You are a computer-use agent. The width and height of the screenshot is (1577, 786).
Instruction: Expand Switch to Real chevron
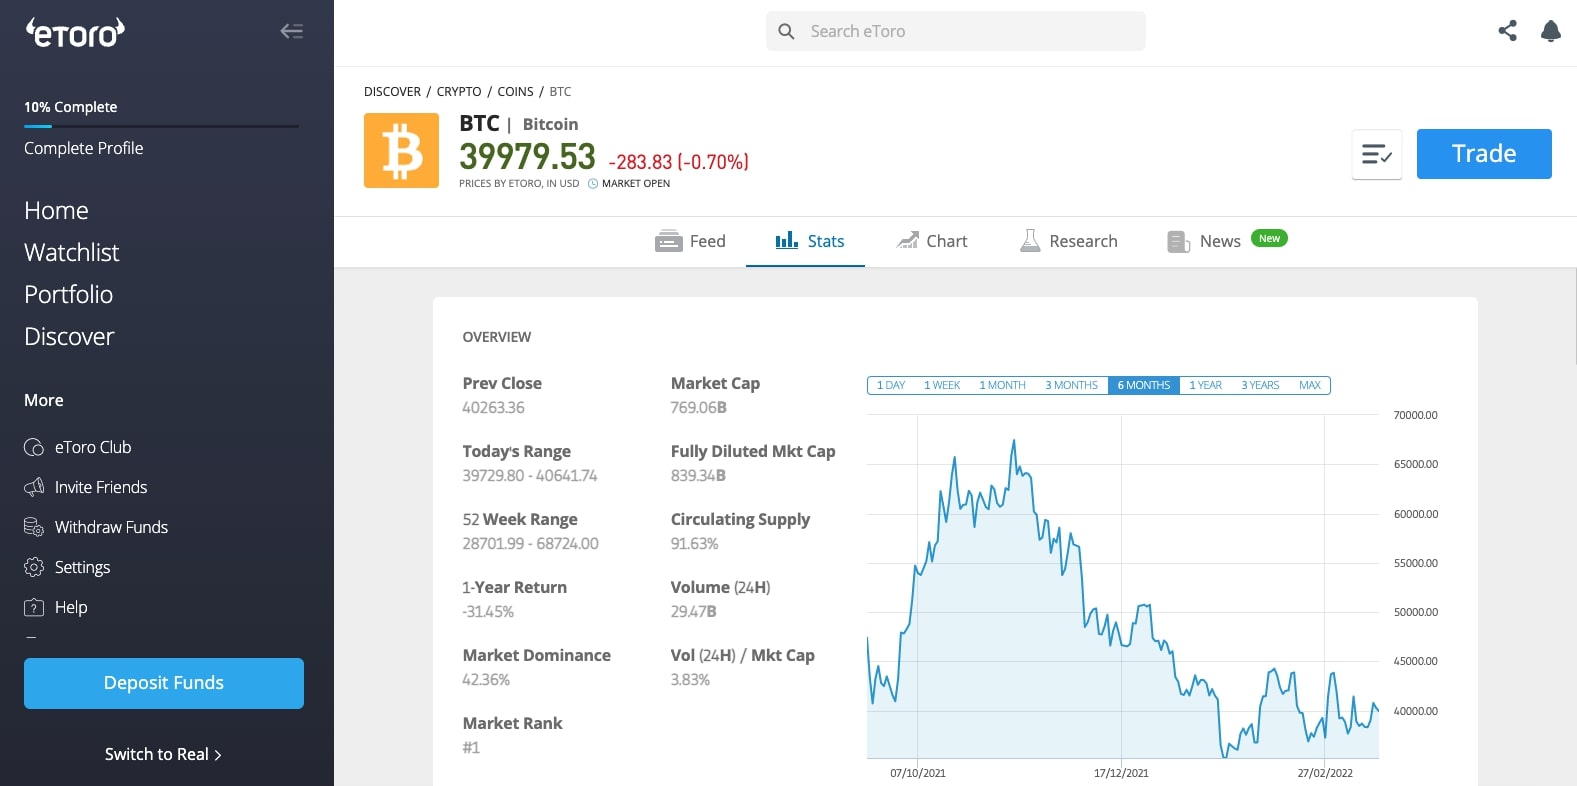[x=218, y=755]
